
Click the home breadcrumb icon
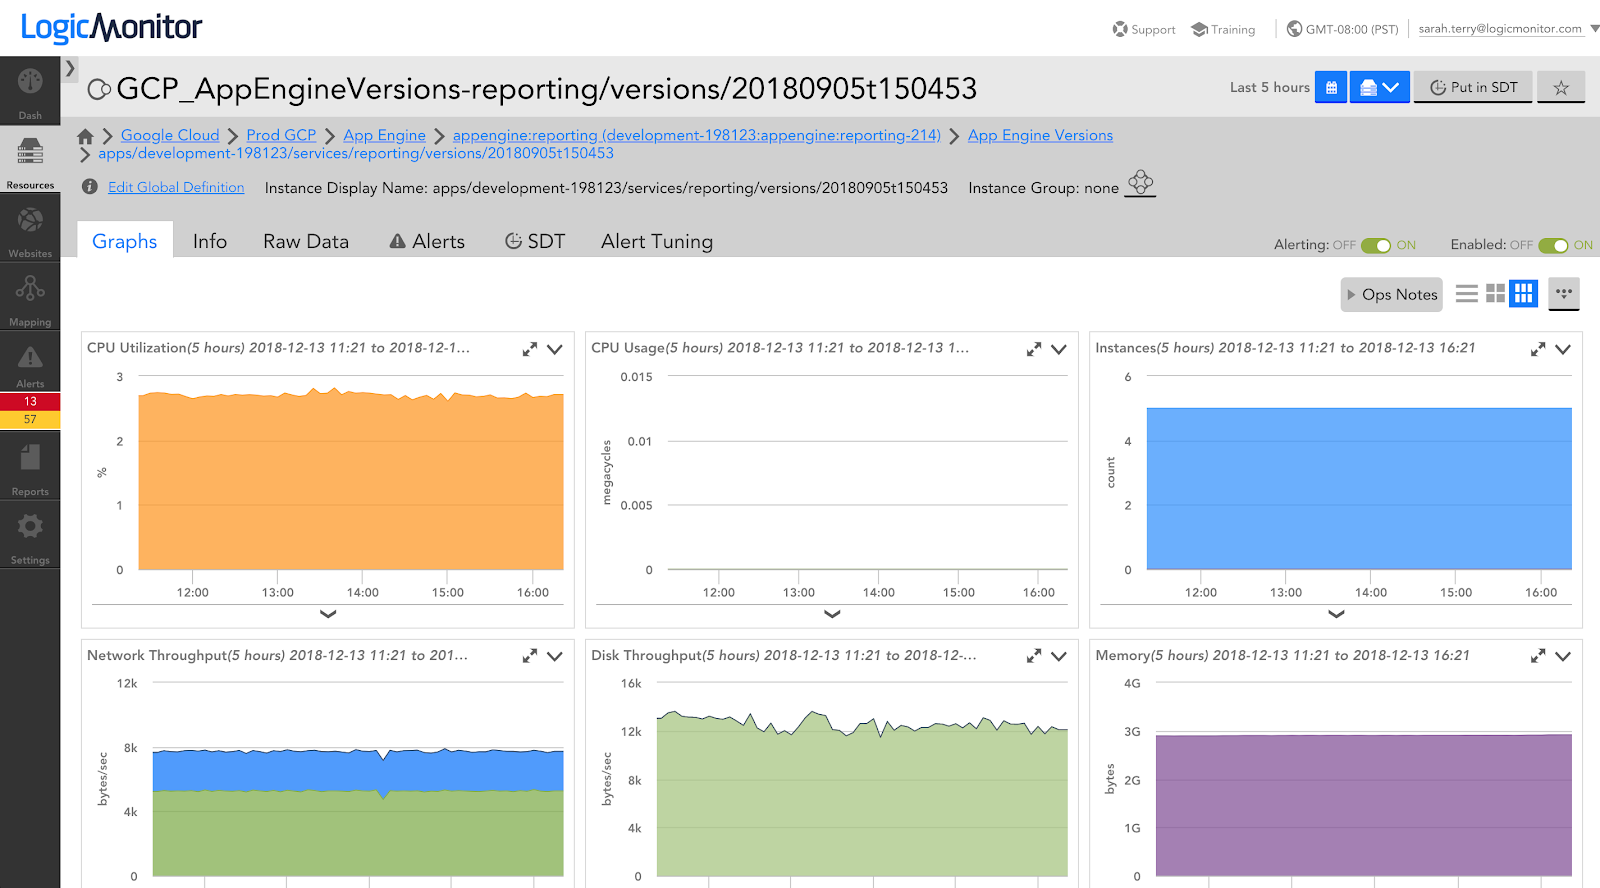(x=85, y=136)
